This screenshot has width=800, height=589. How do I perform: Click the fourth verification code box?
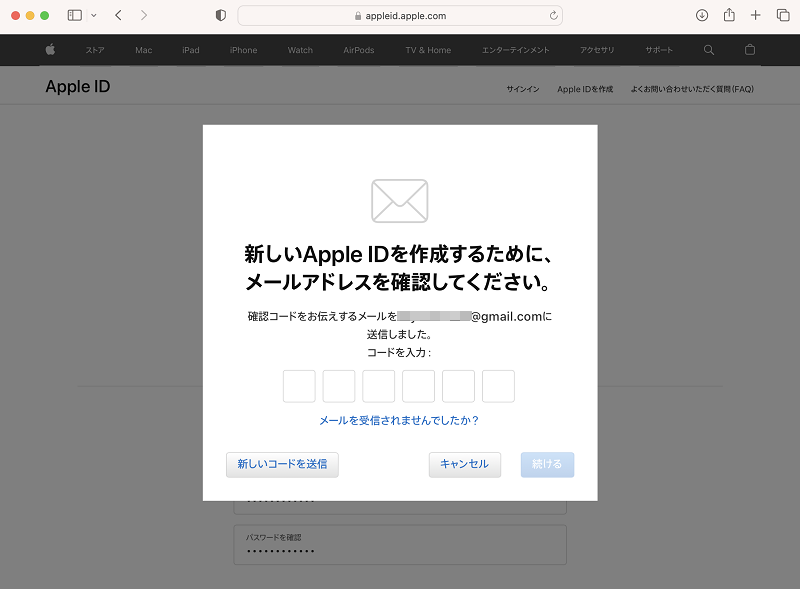(418, 386)
